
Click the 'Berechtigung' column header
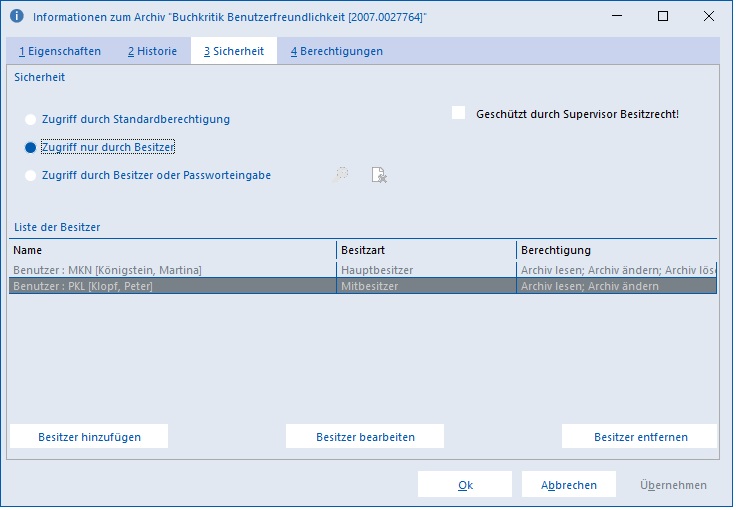pos(617,250)
